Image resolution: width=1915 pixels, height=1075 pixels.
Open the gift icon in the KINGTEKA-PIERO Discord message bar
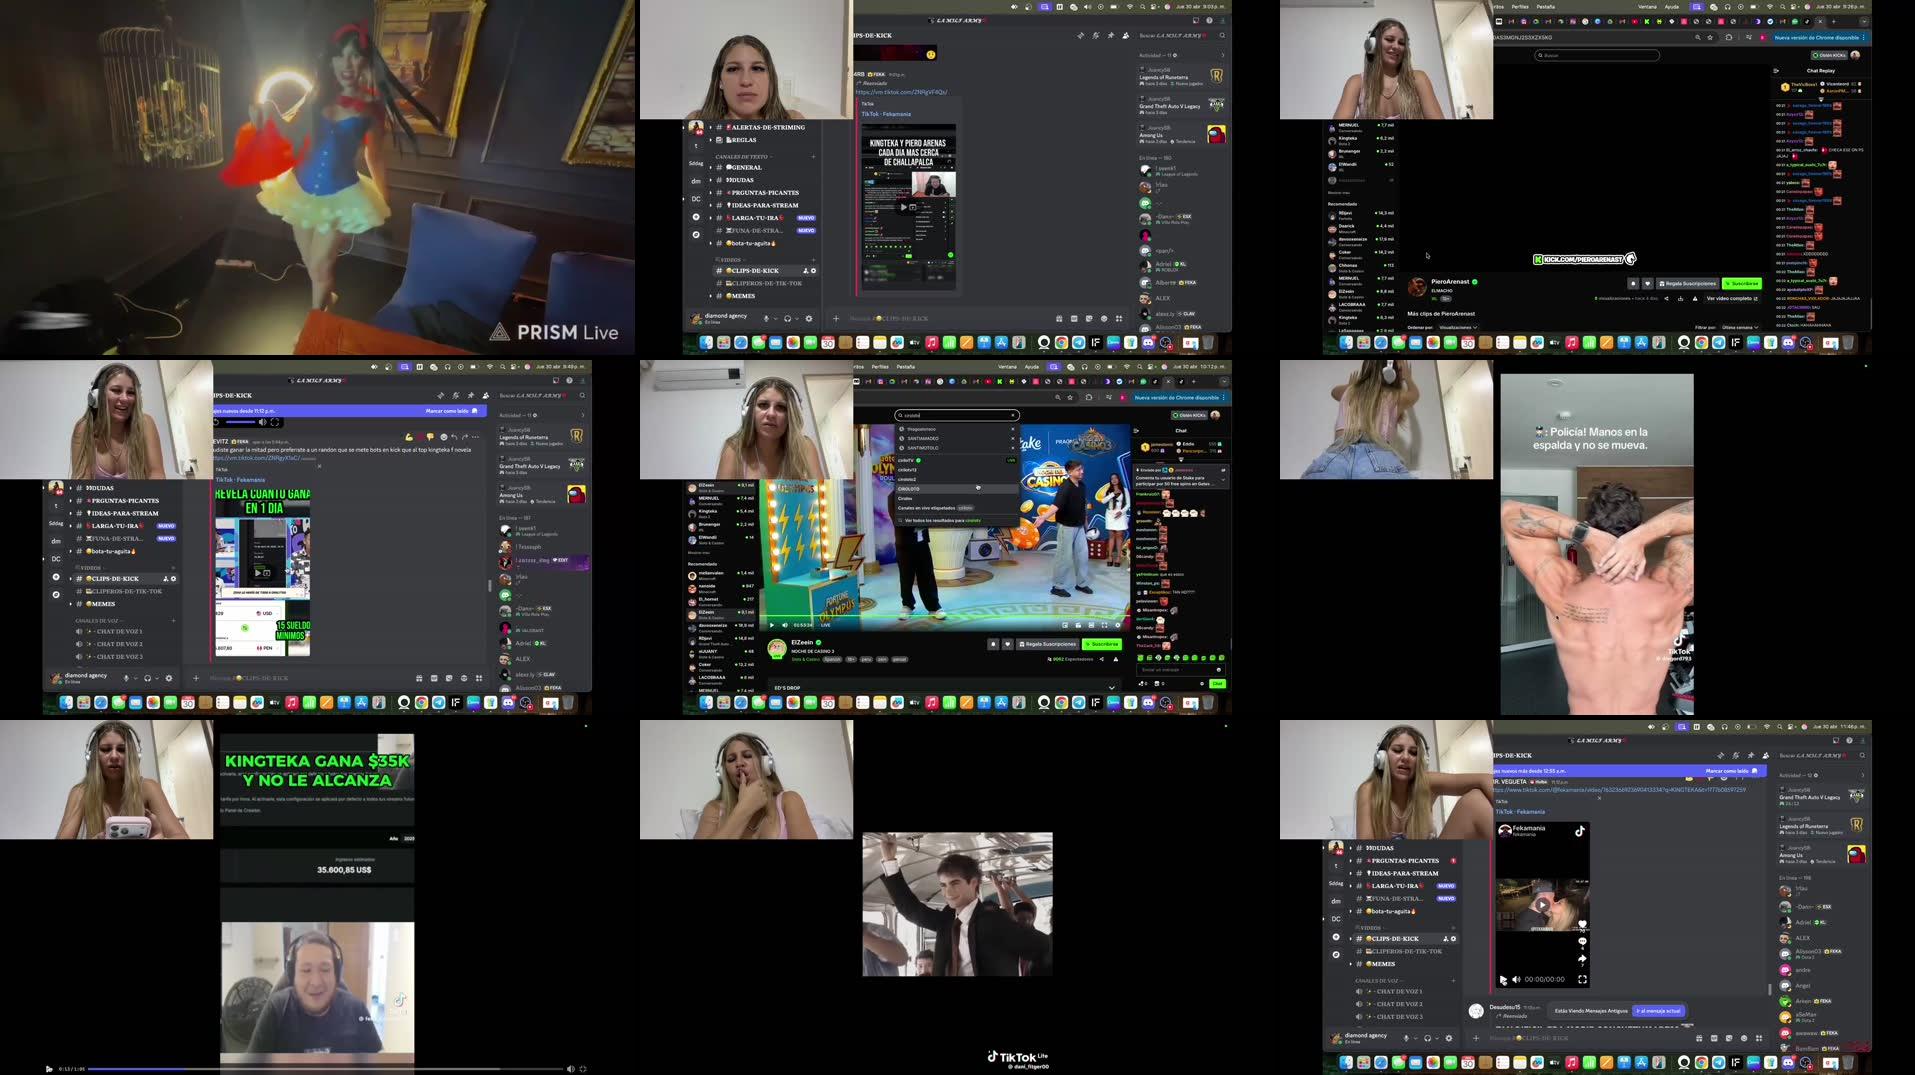[1059, 319]
